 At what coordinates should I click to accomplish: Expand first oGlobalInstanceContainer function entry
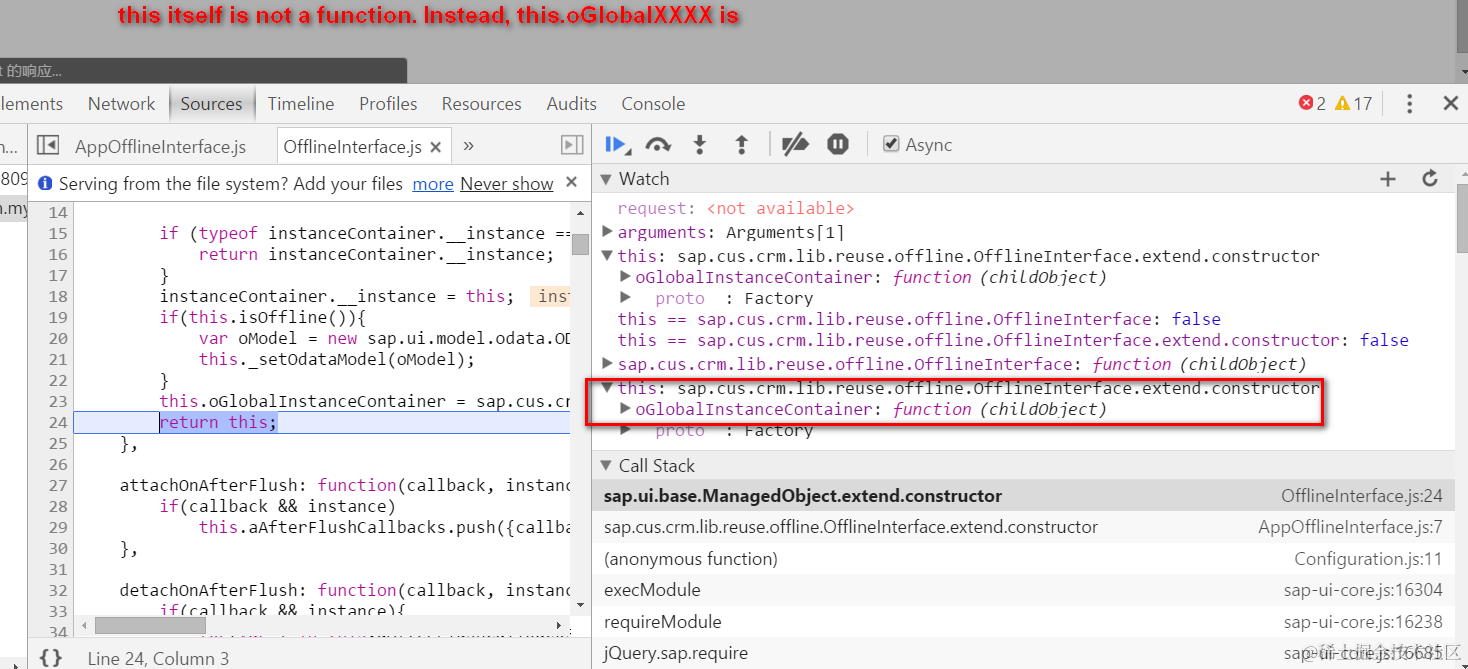click(626, 277)
